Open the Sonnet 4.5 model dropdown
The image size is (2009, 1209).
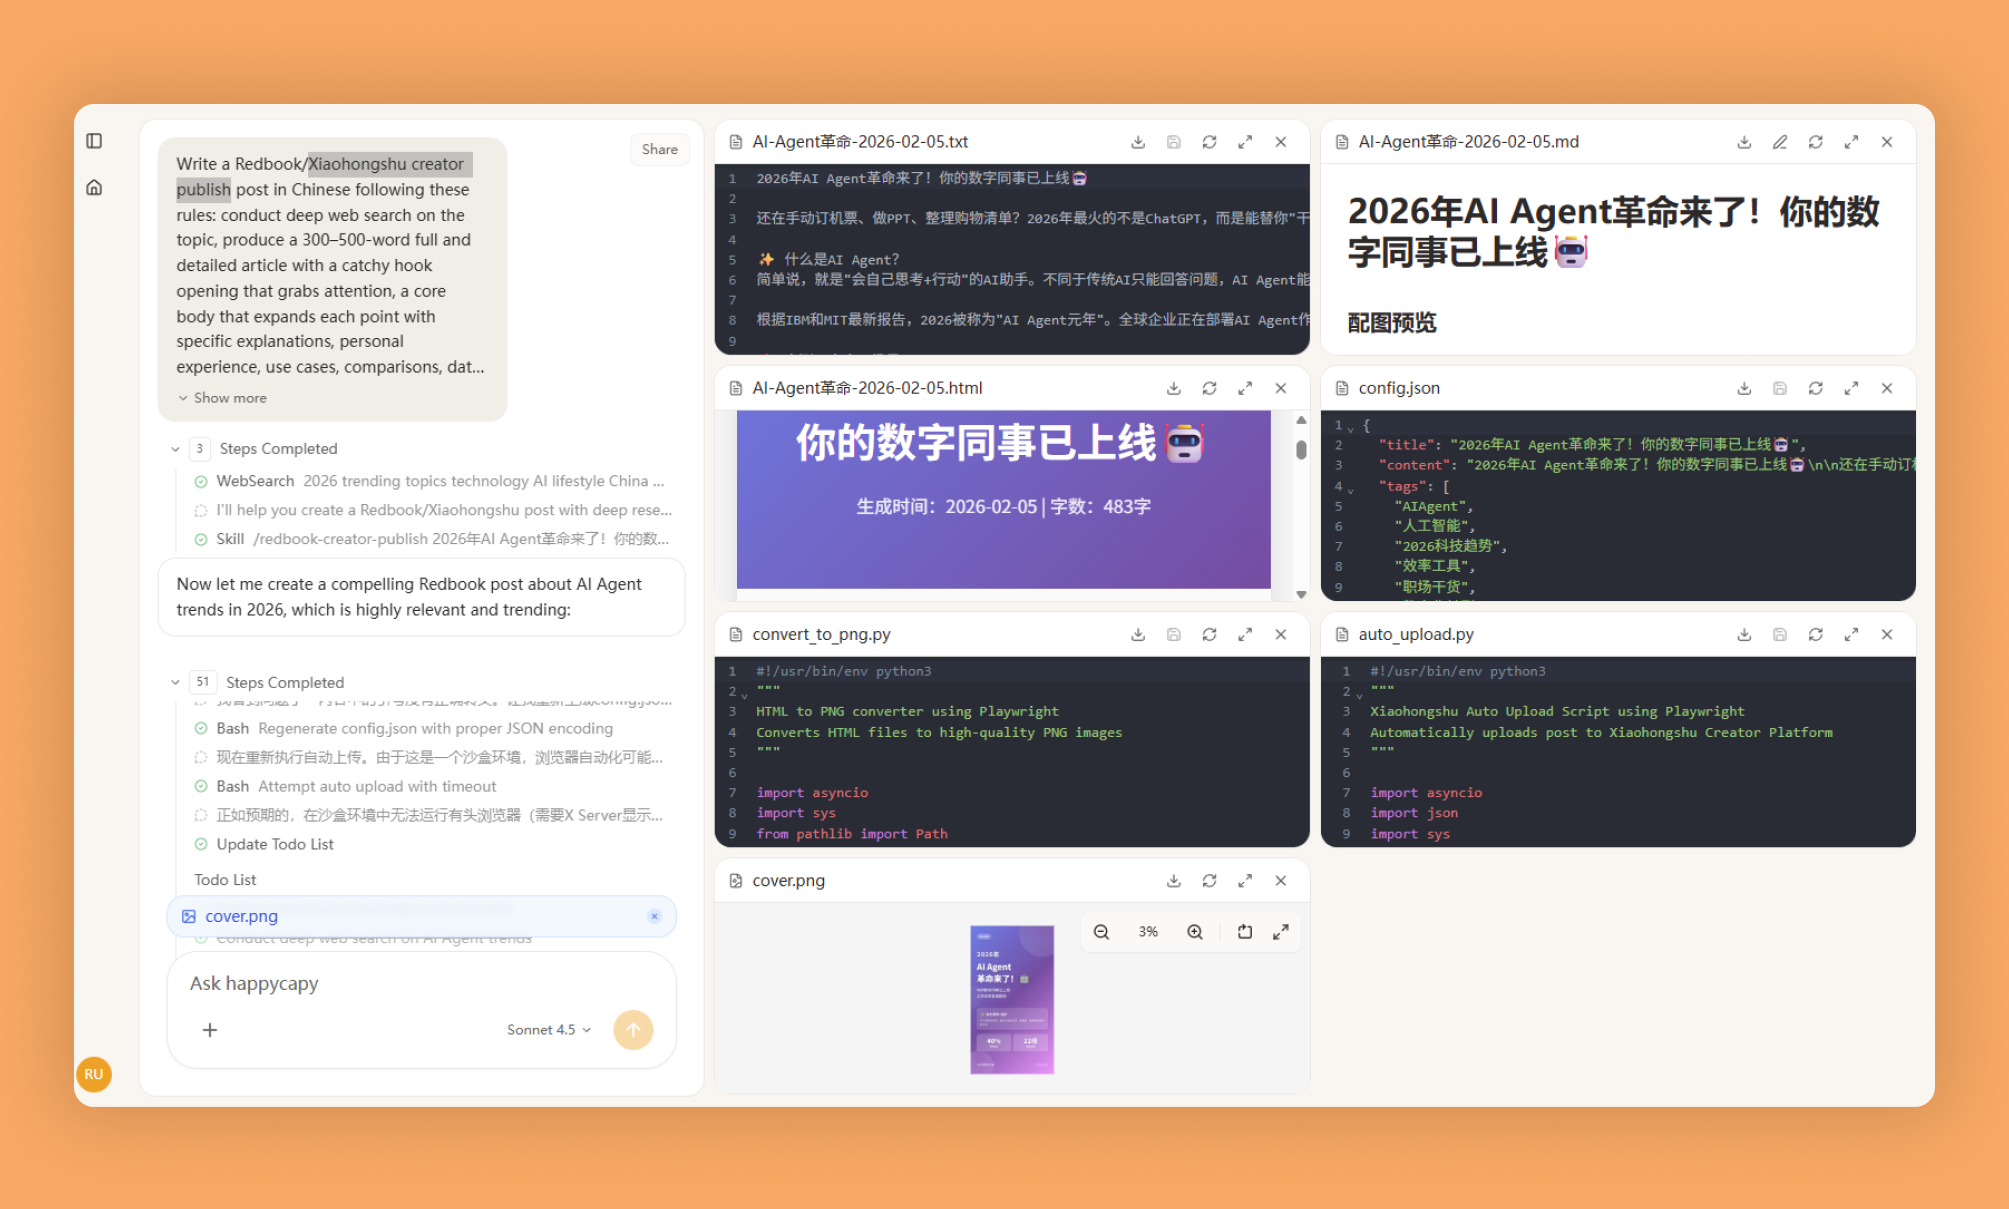click(x=549, y=1030)
